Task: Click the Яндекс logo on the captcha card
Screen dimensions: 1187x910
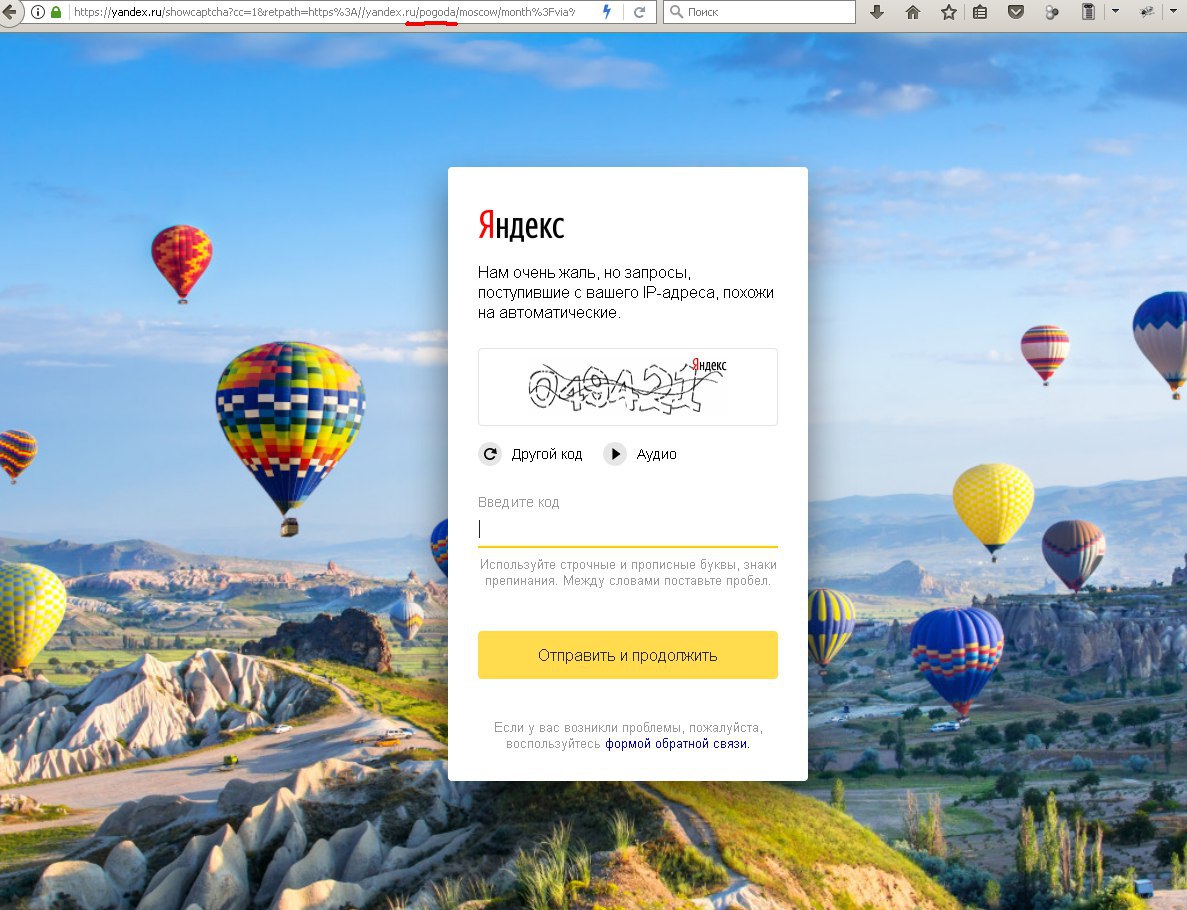Action: tap(521, 225)
